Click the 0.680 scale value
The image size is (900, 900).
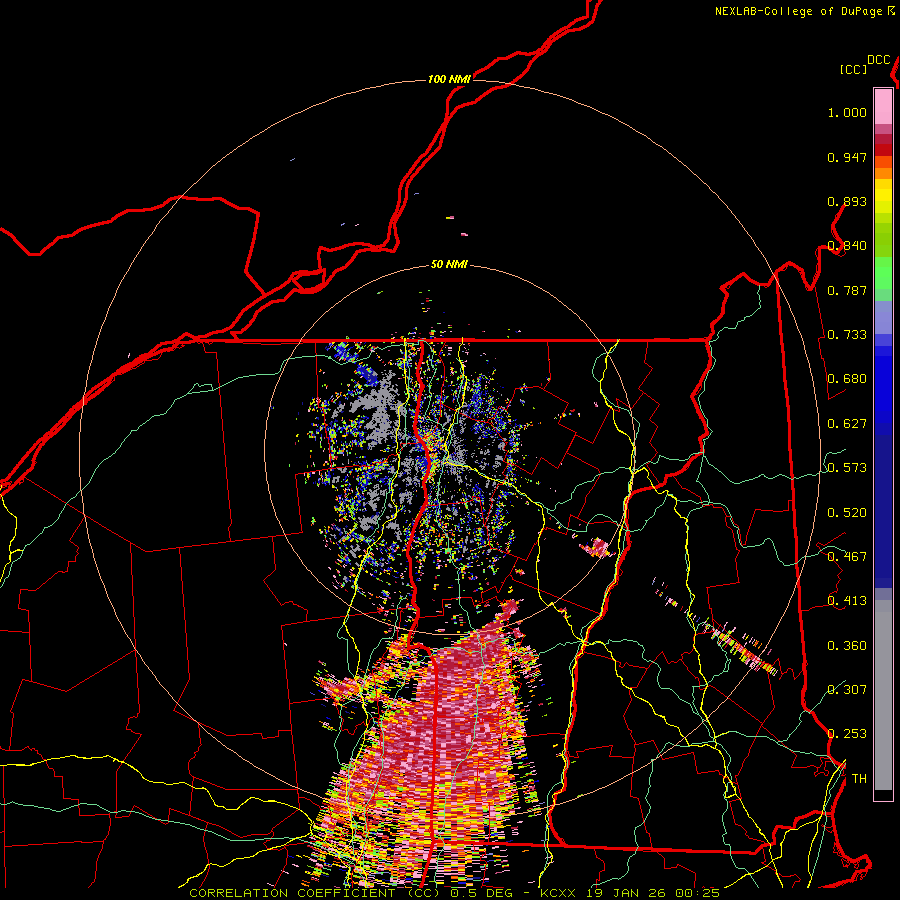pos(847,379)
